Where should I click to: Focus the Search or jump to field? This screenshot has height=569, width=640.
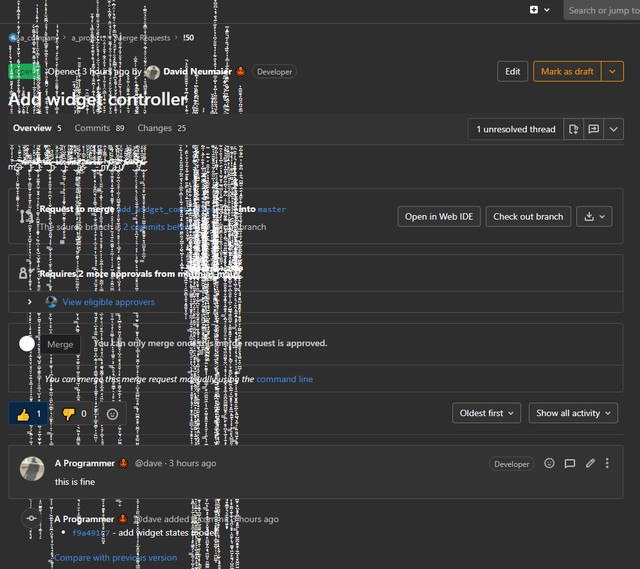pos(602,10)
